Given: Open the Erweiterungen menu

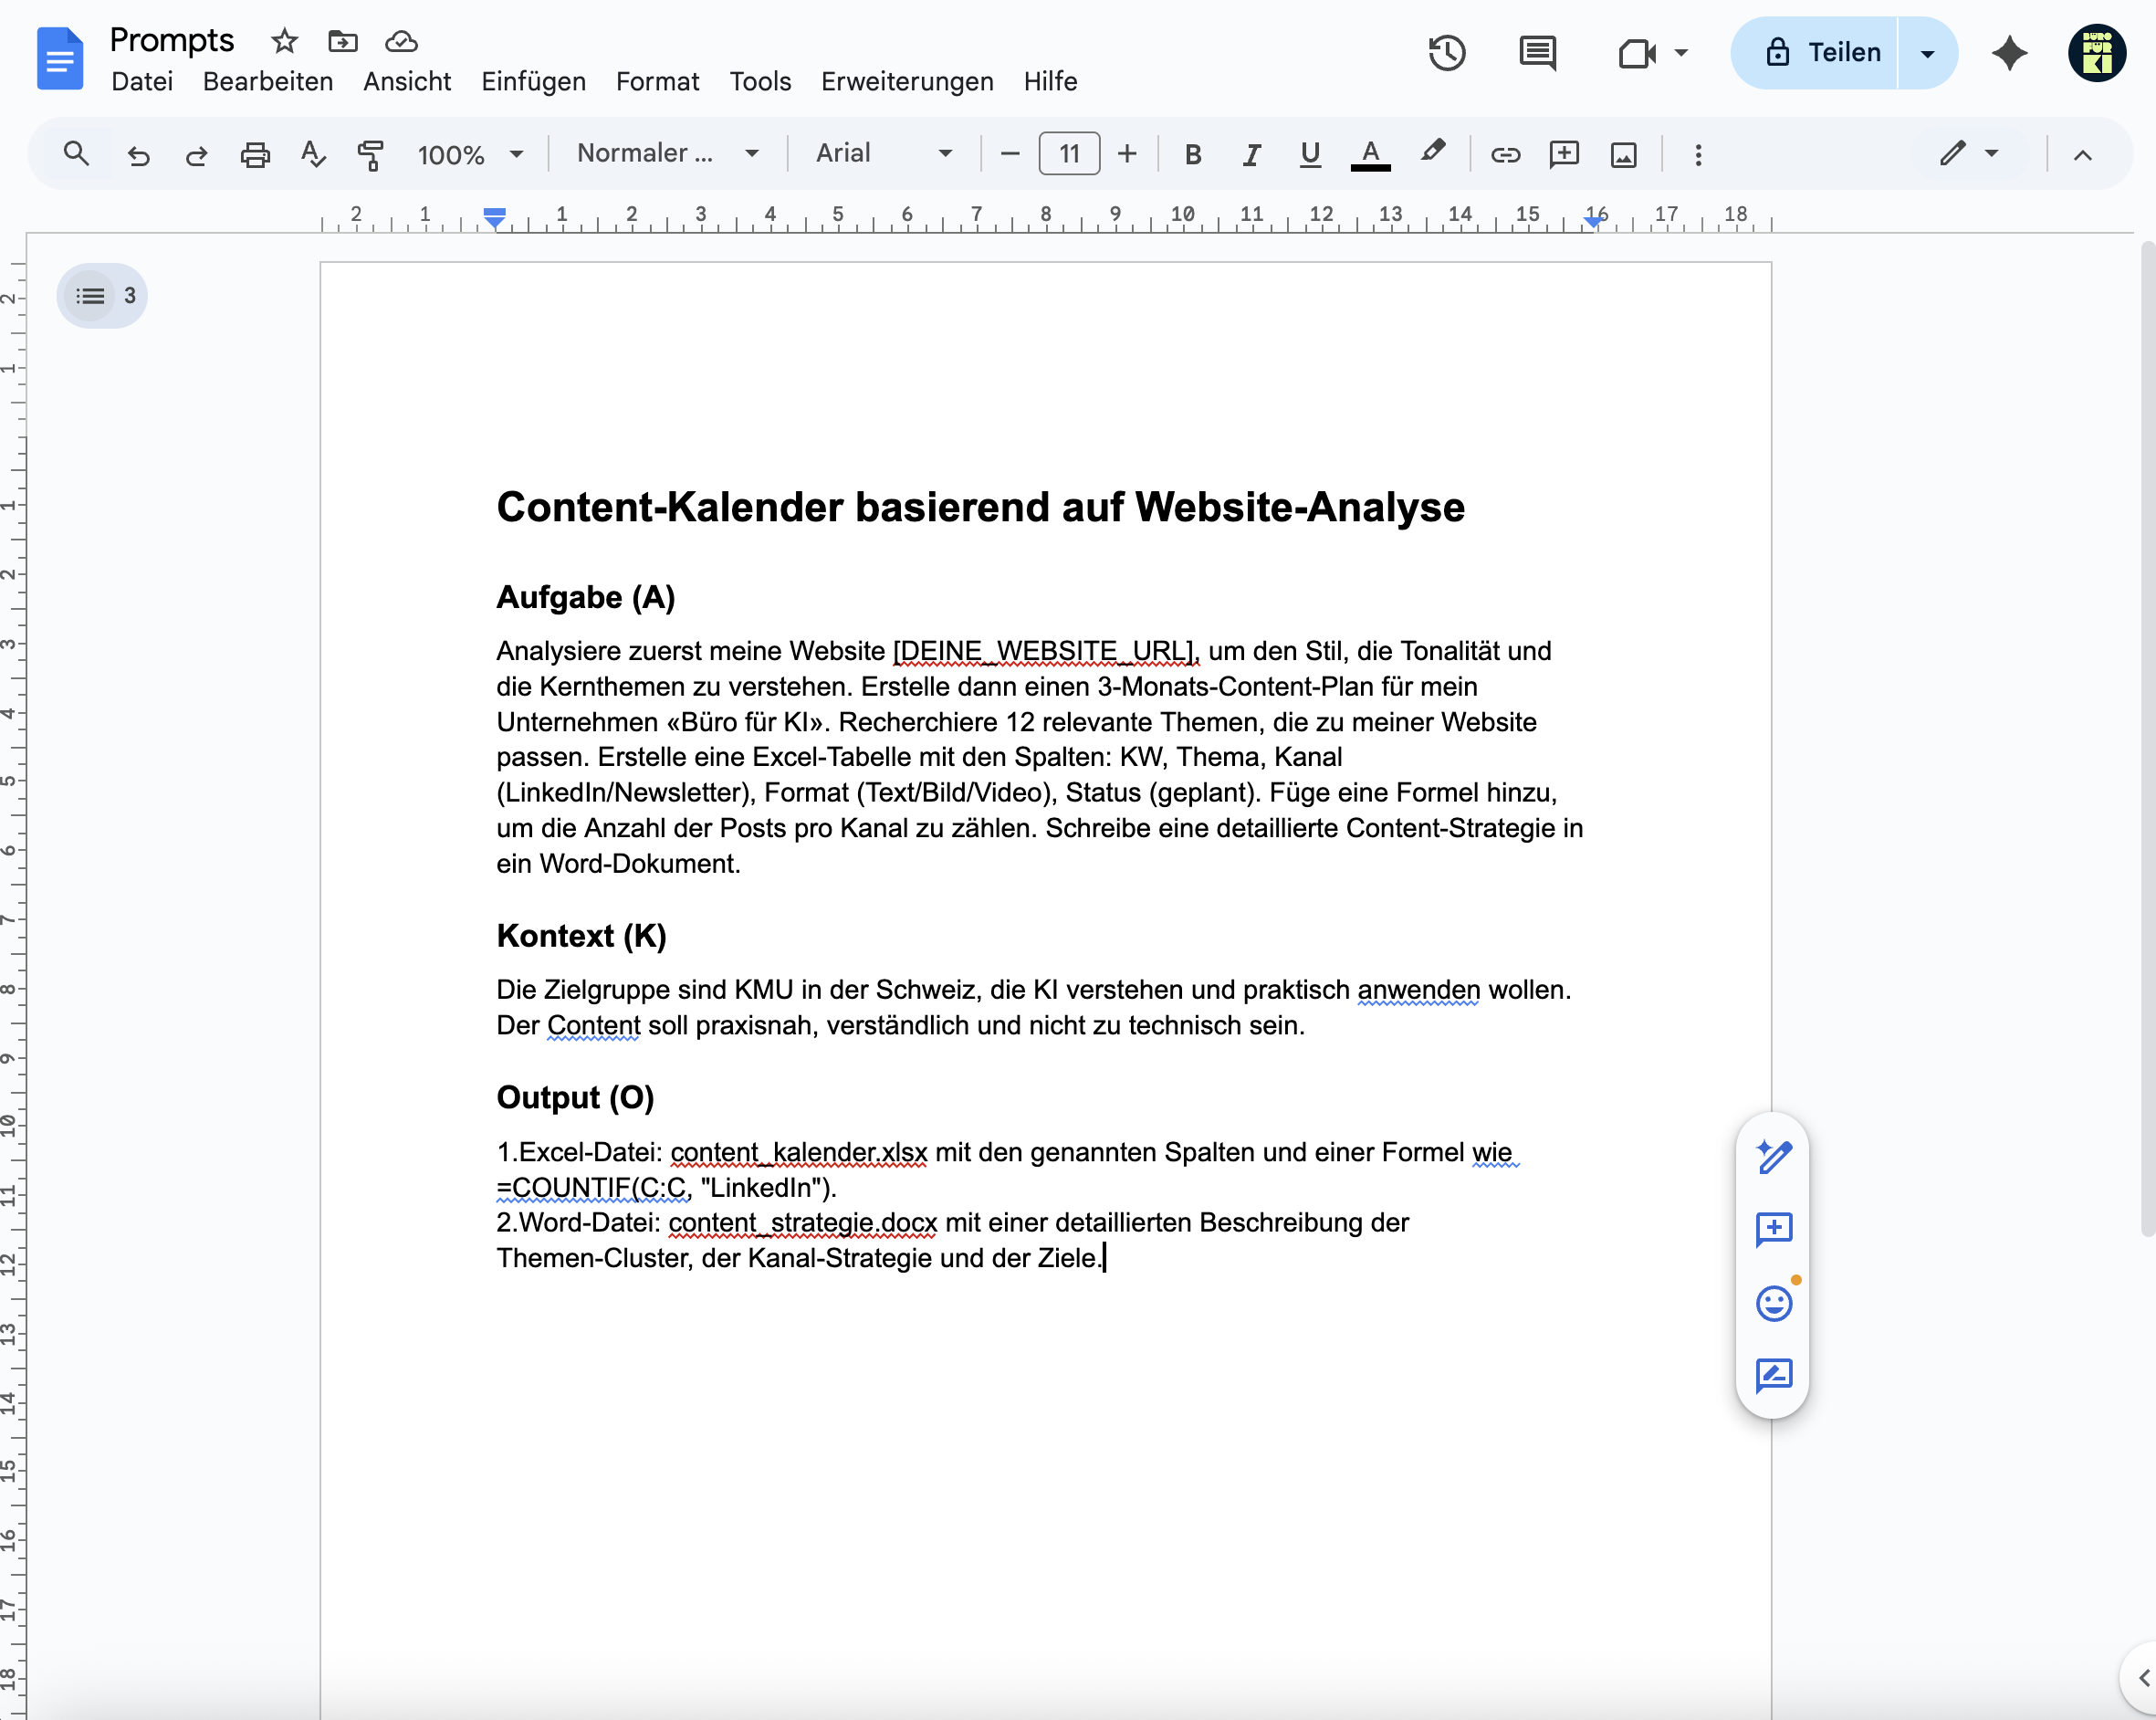Looking at the screenshot, I should (907, 81).
